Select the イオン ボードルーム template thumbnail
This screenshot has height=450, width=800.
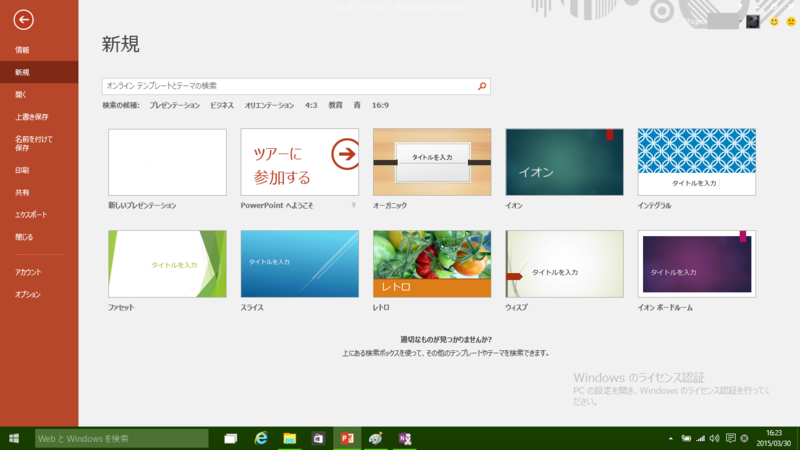[696, 264]
